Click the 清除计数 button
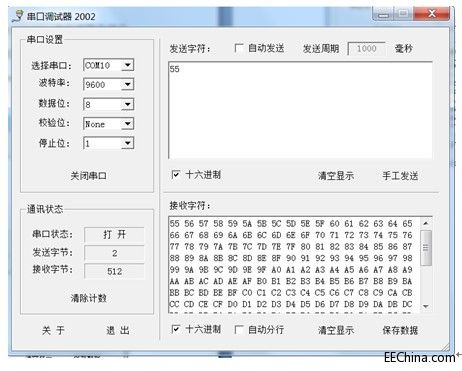The image size is (462, 371). point(88,298)
